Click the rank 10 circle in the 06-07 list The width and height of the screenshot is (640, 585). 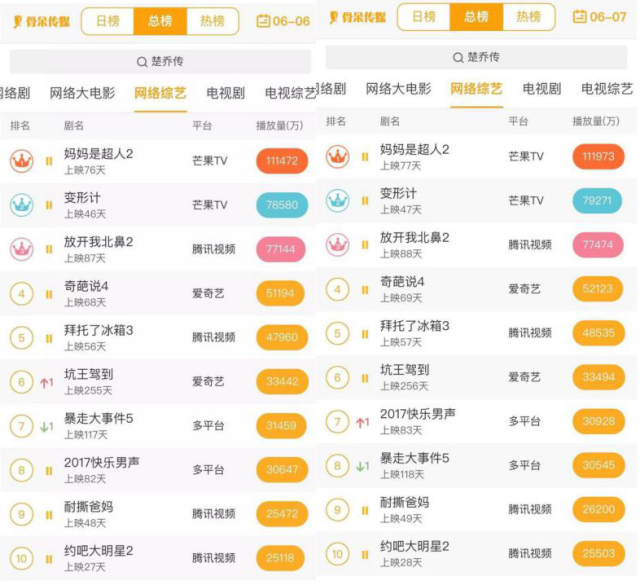pos(337,553)
